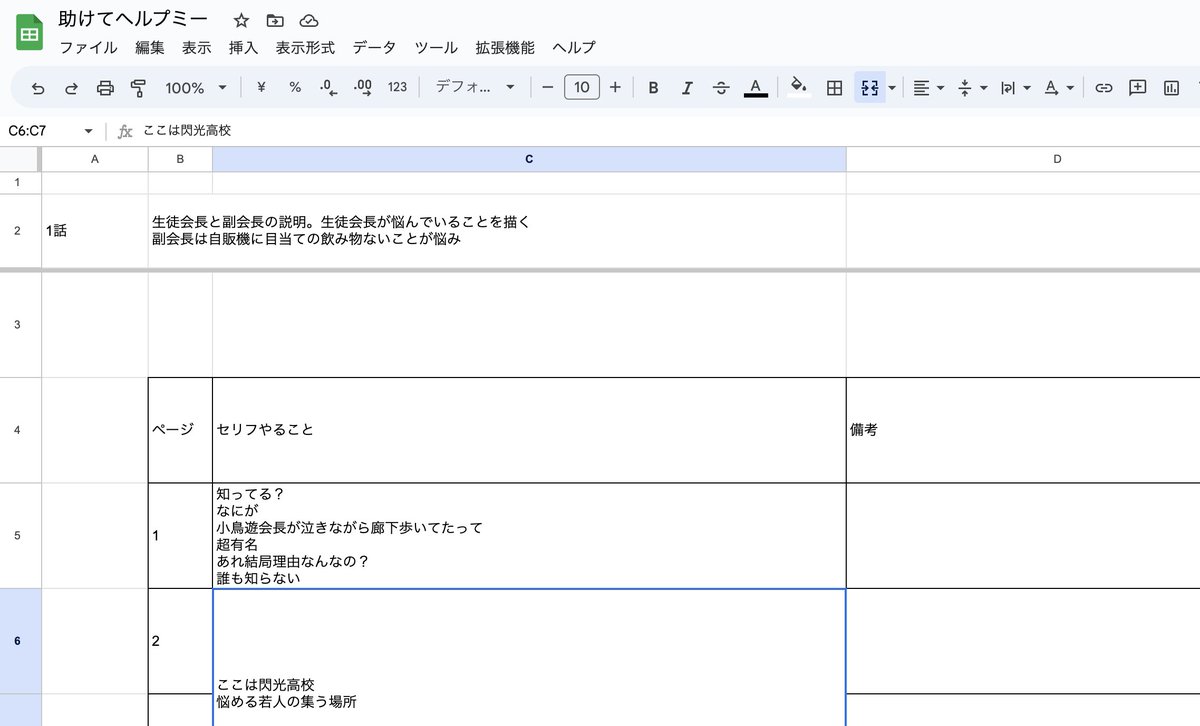The height and width of the screenshot is (726, 1200).
Task: Open the ファイル menu
Action: tap(88, 48)
